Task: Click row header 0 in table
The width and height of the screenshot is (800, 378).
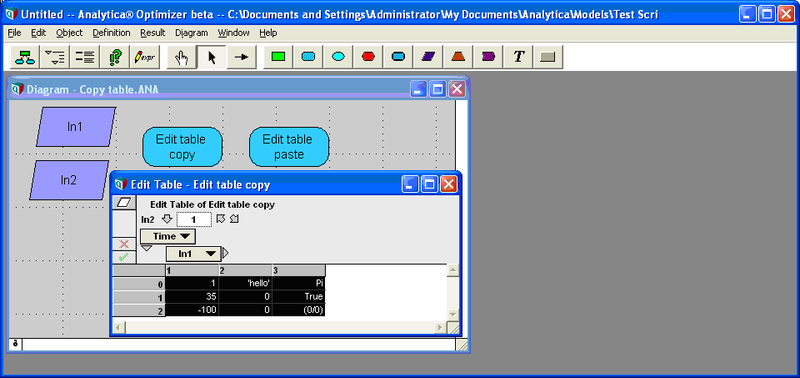Action: [x=139, y=283]
